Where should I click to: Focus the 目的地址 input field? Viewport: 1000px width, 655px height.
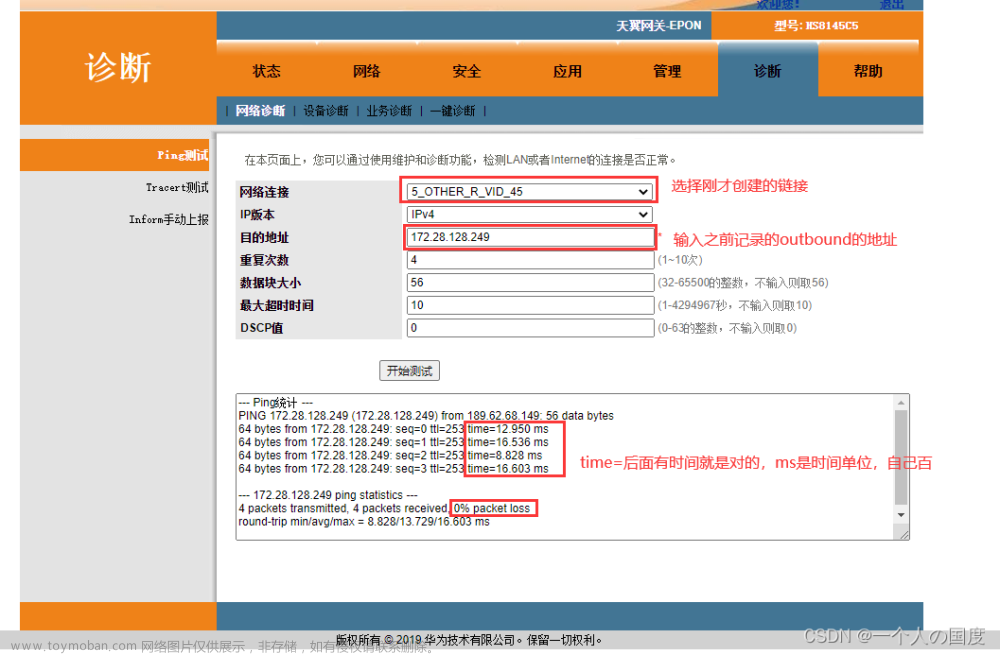531,237
